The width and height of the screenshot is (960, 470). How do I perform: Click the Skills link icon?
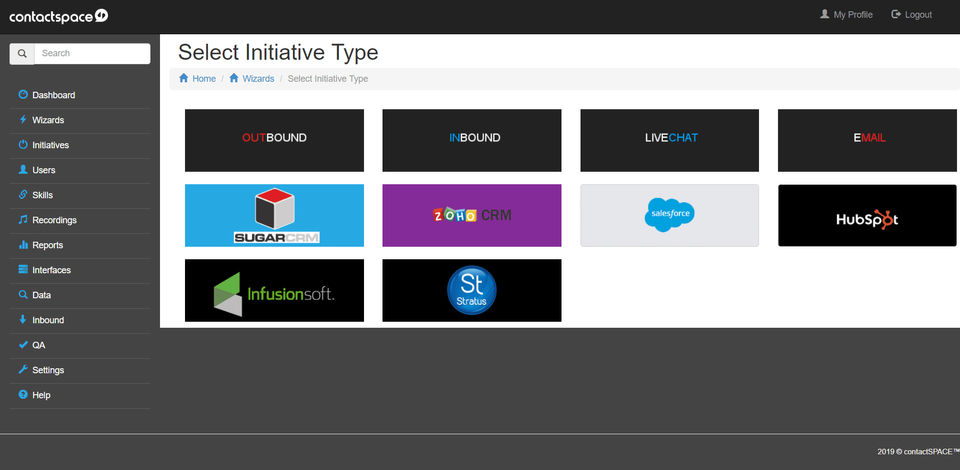click(23, 195)
